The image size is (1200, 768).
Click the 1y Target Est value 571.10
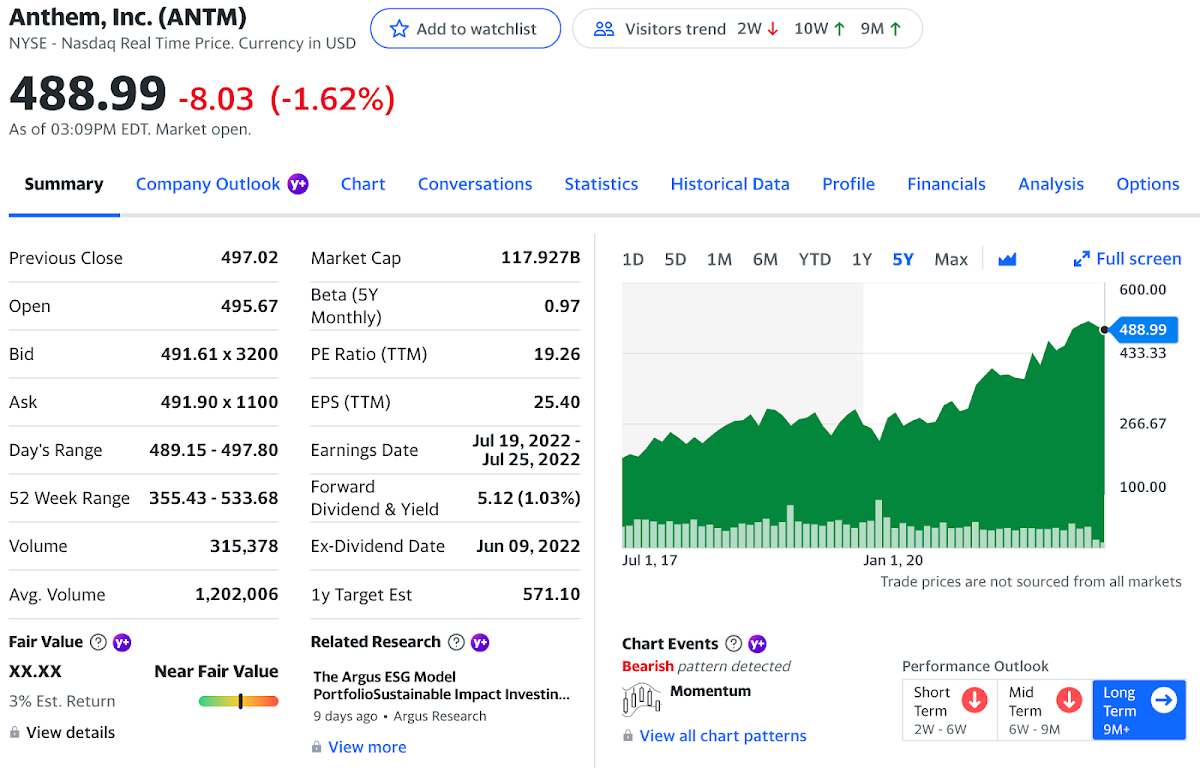[551, 594]
